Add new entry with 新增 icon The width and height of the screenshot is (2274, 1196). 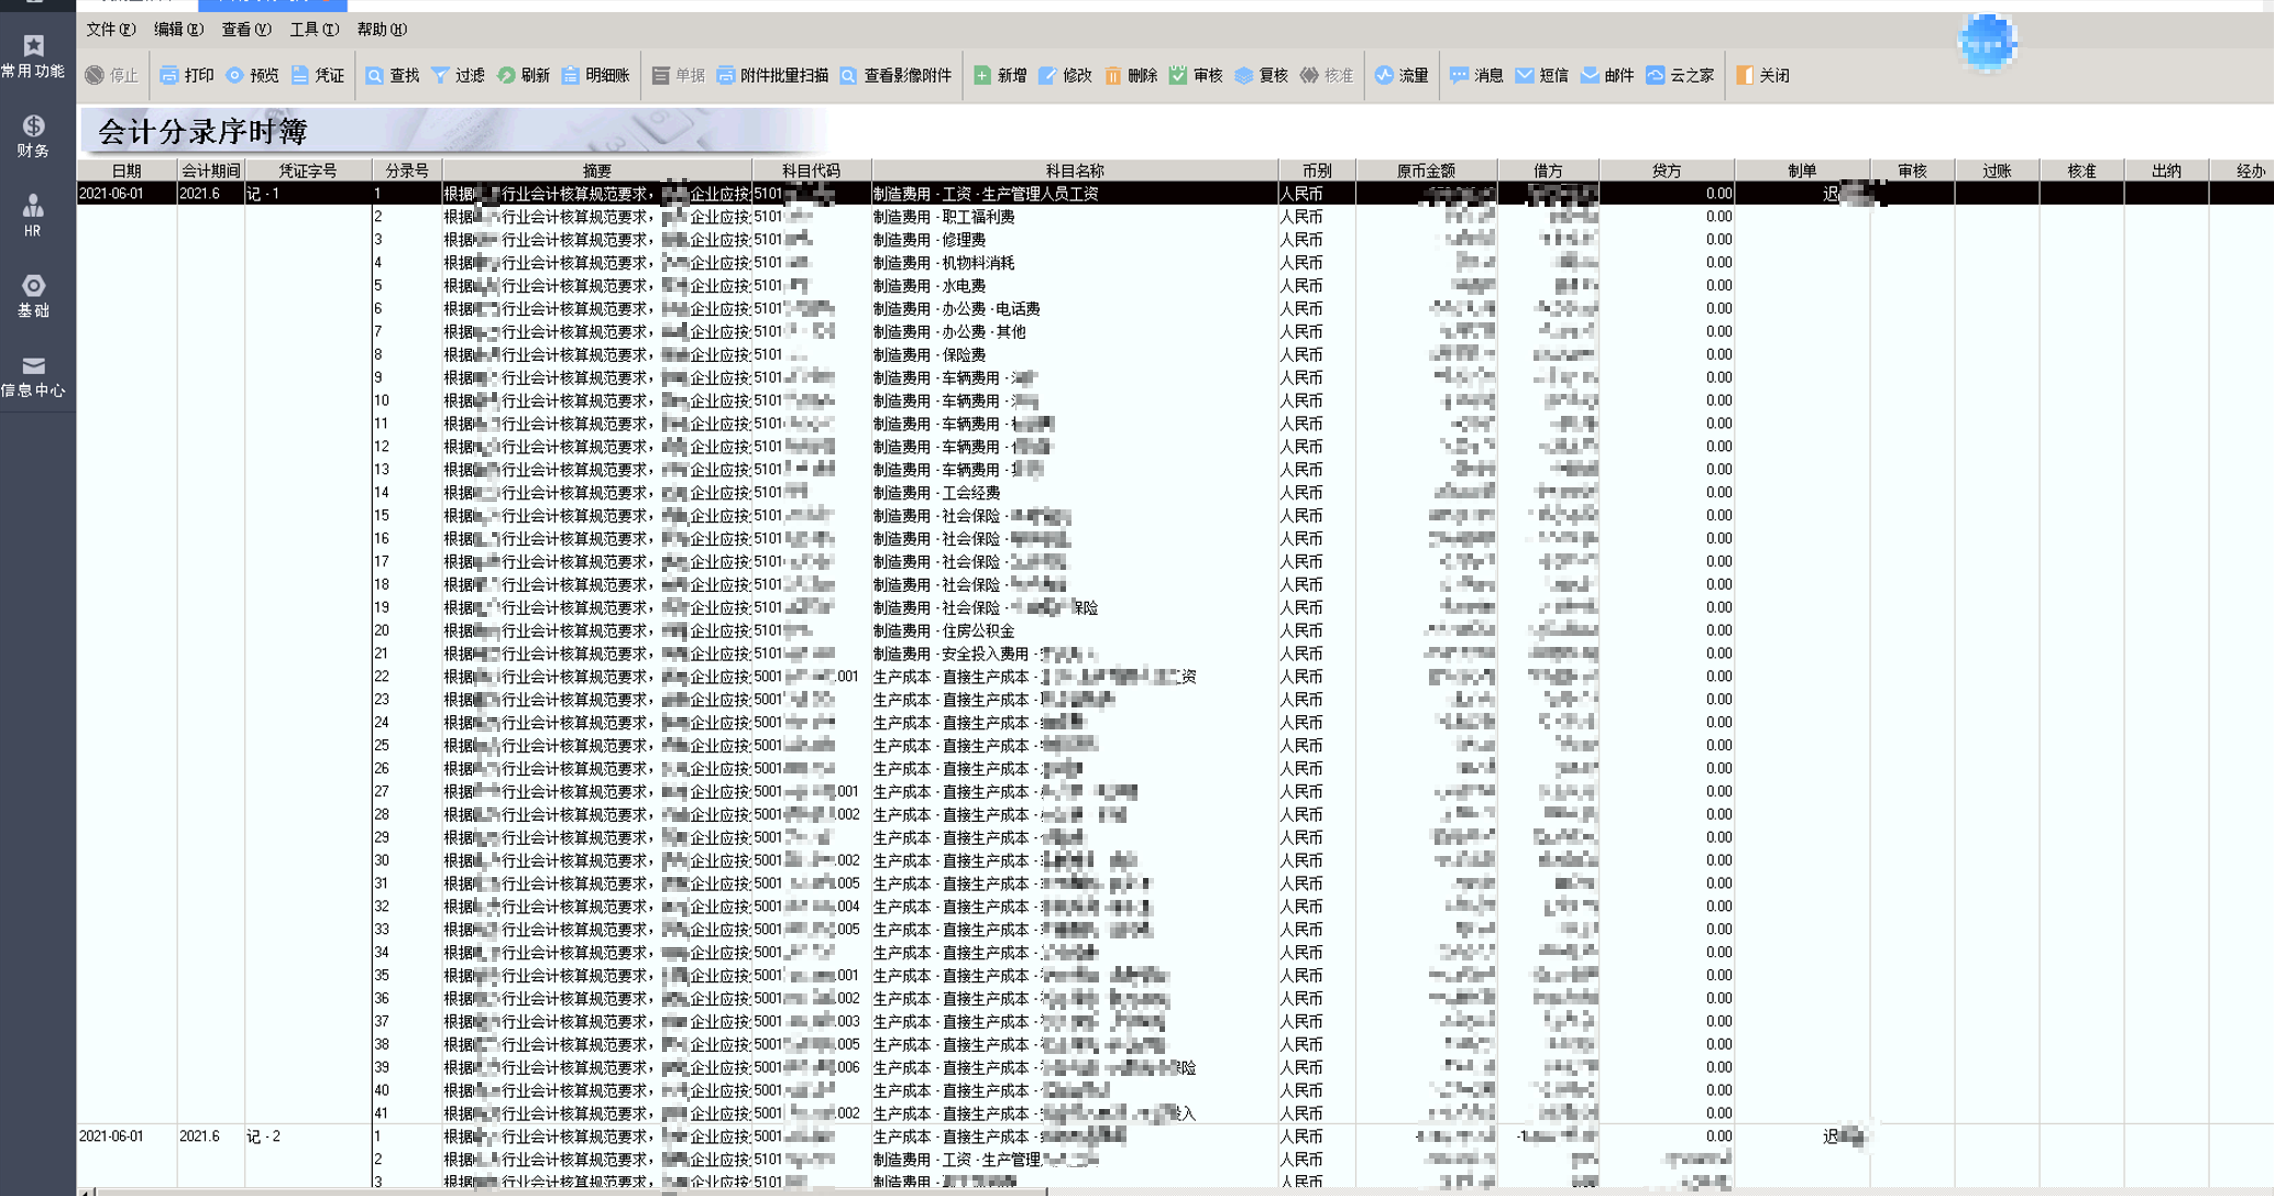(x=982, y=75)
